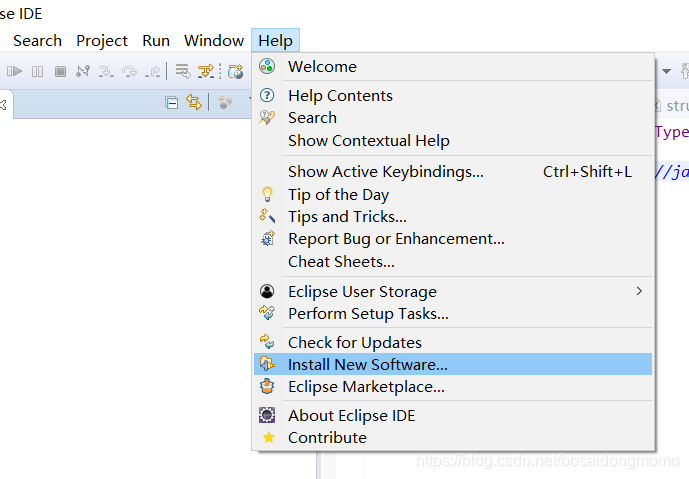Image resolution: width=689 pixels, height=479 pixels.
Task: Expand the Eclipse User Storage submenu arrow
Action: click(x=639, y=291)
